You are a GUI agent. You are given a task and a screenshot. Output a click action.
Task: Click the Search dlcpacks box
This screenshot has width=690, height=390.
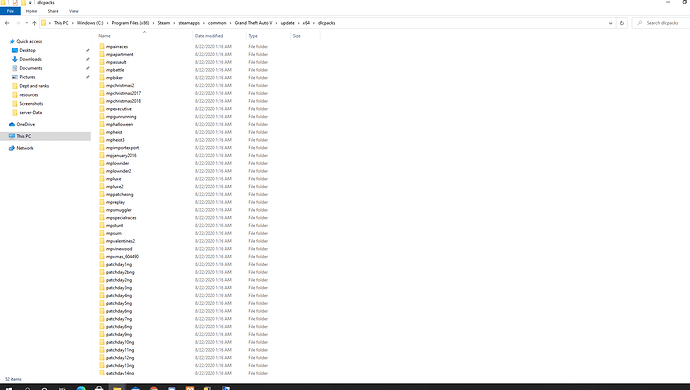[x=662, y=23]
